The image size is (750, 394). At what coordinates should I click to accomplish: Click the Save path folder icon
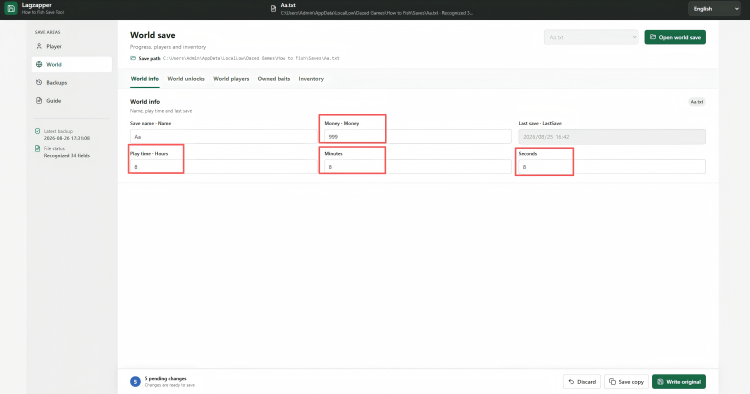pos(133,58)
